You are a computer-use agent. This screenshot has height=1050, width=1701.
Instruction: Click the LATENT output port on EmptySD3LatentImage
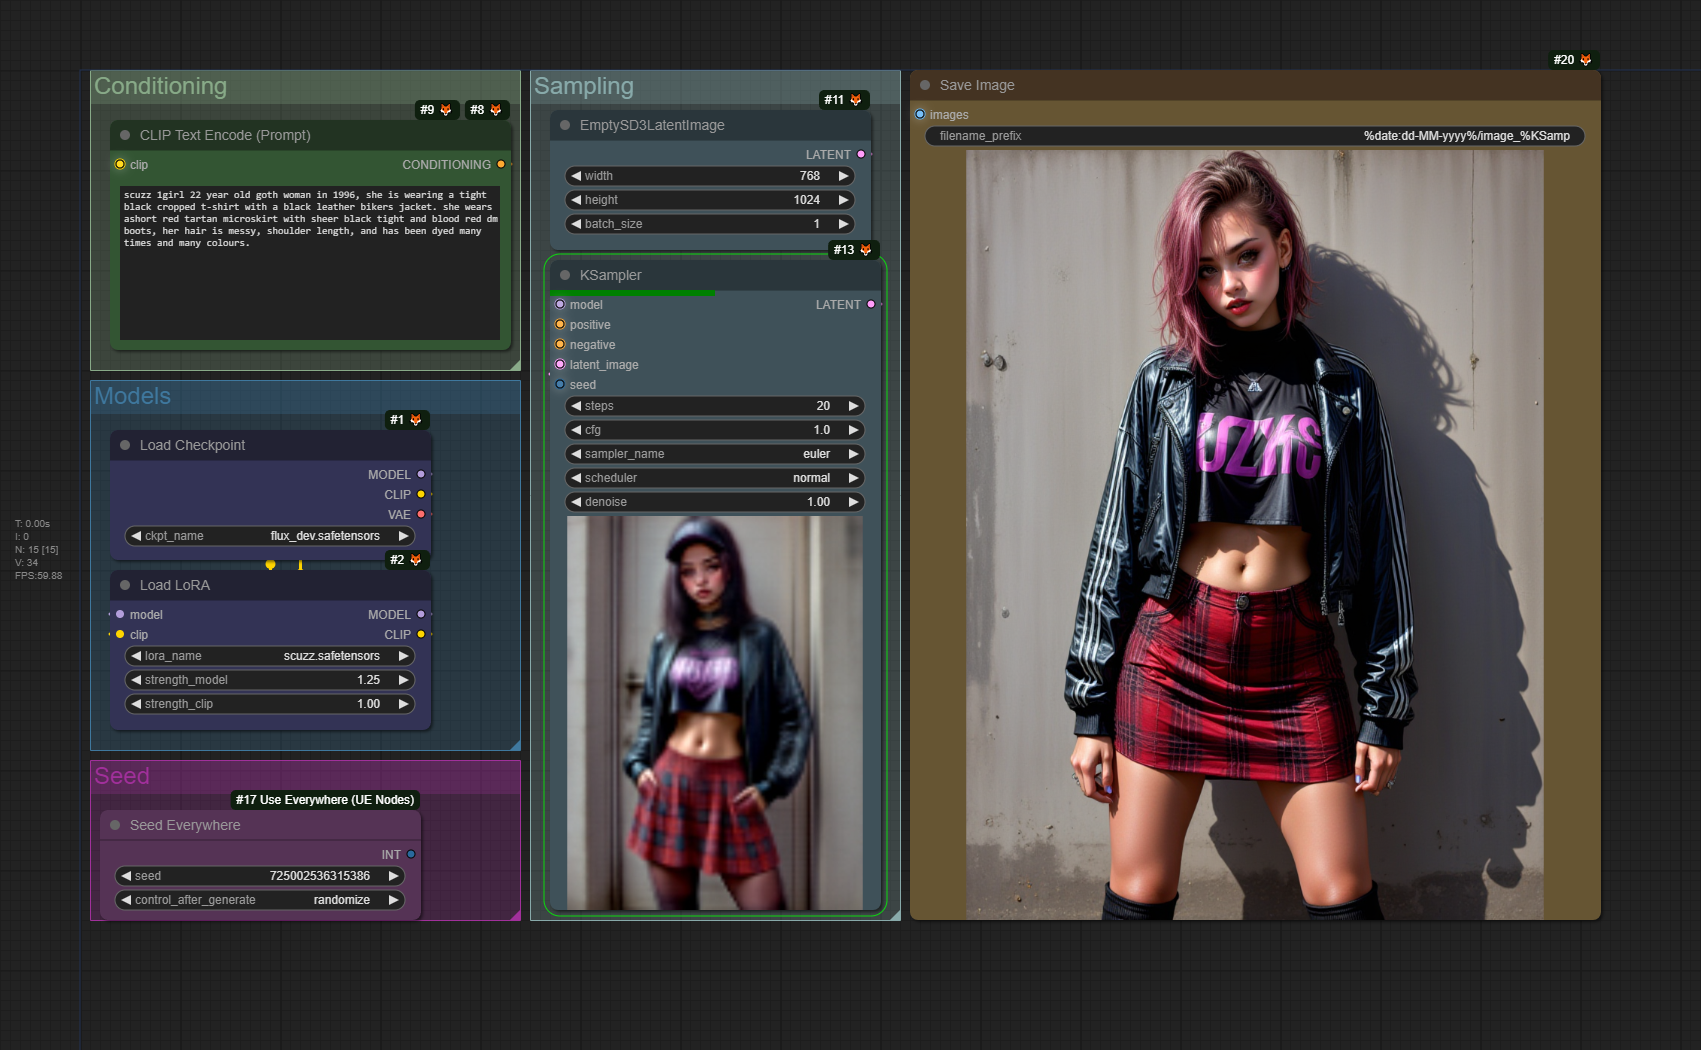(x=861, y=154)
